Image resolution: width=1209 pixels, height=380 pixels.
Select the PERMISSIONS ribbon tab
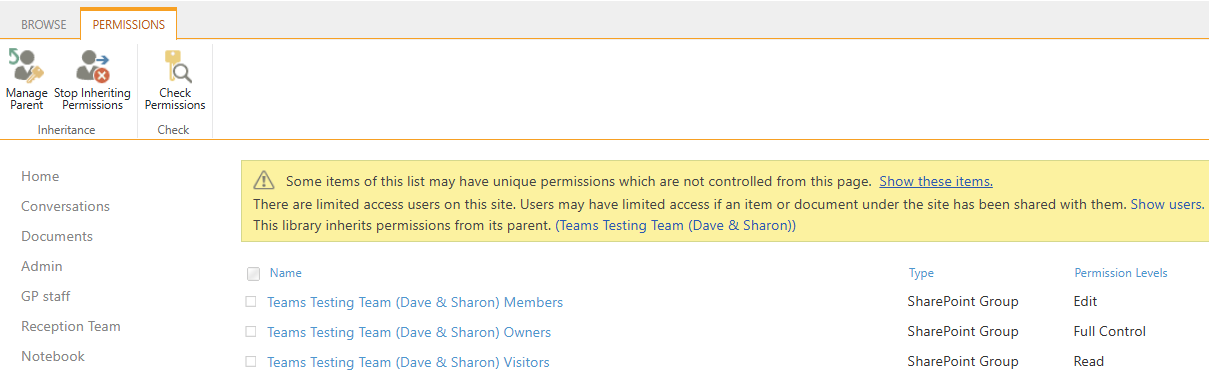click(x=129, y=24)
